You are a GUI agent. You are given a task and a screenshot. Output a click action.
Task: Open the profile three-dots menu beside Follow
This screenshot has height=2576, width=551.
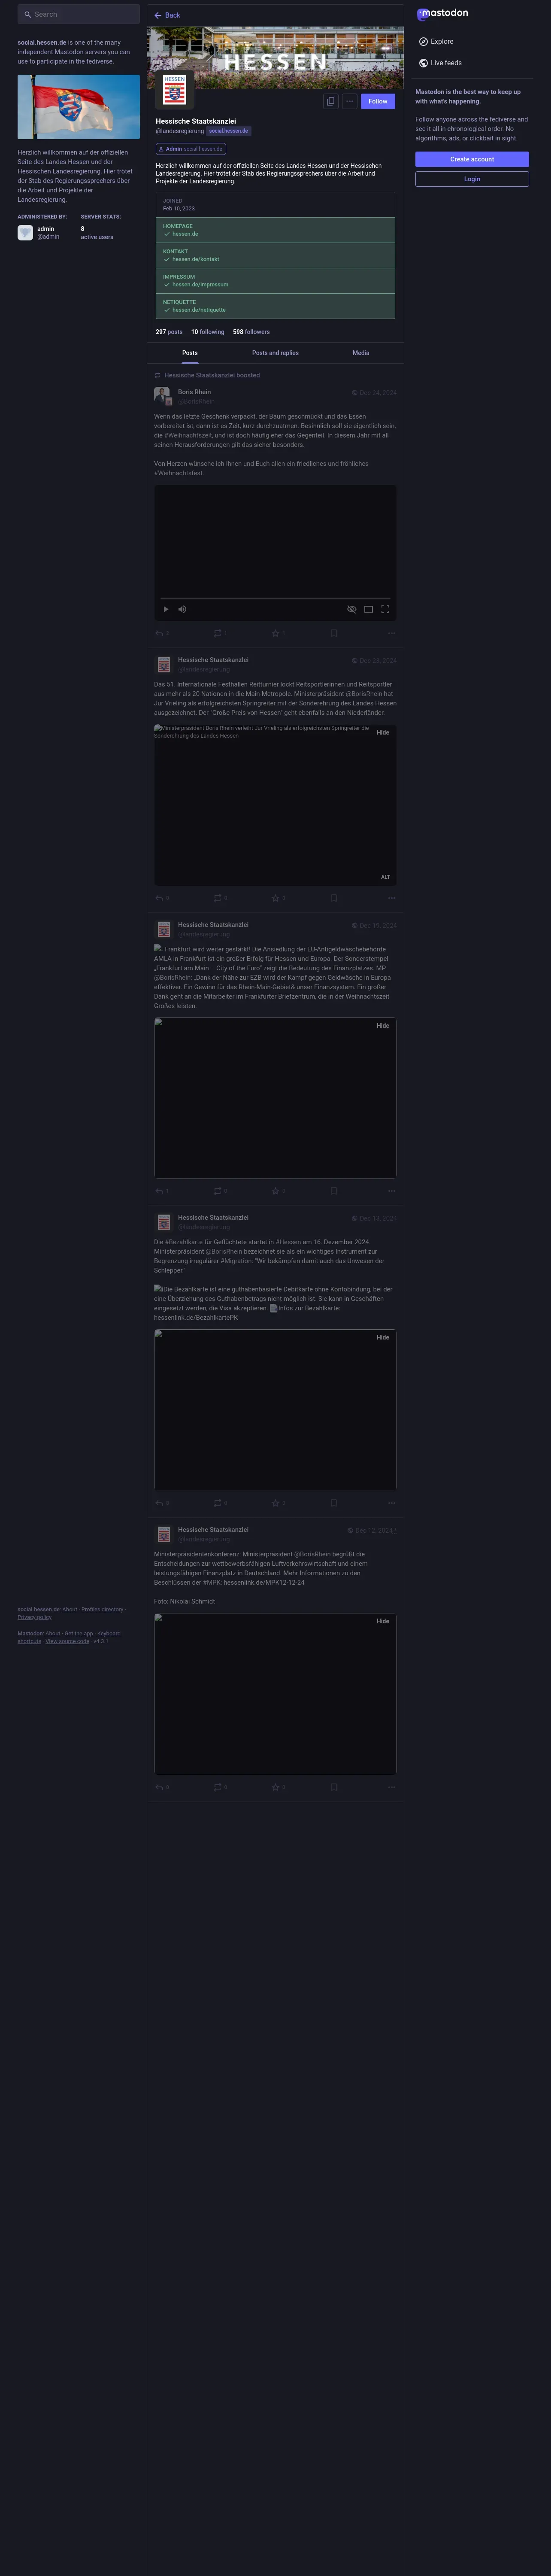point(349,101)
